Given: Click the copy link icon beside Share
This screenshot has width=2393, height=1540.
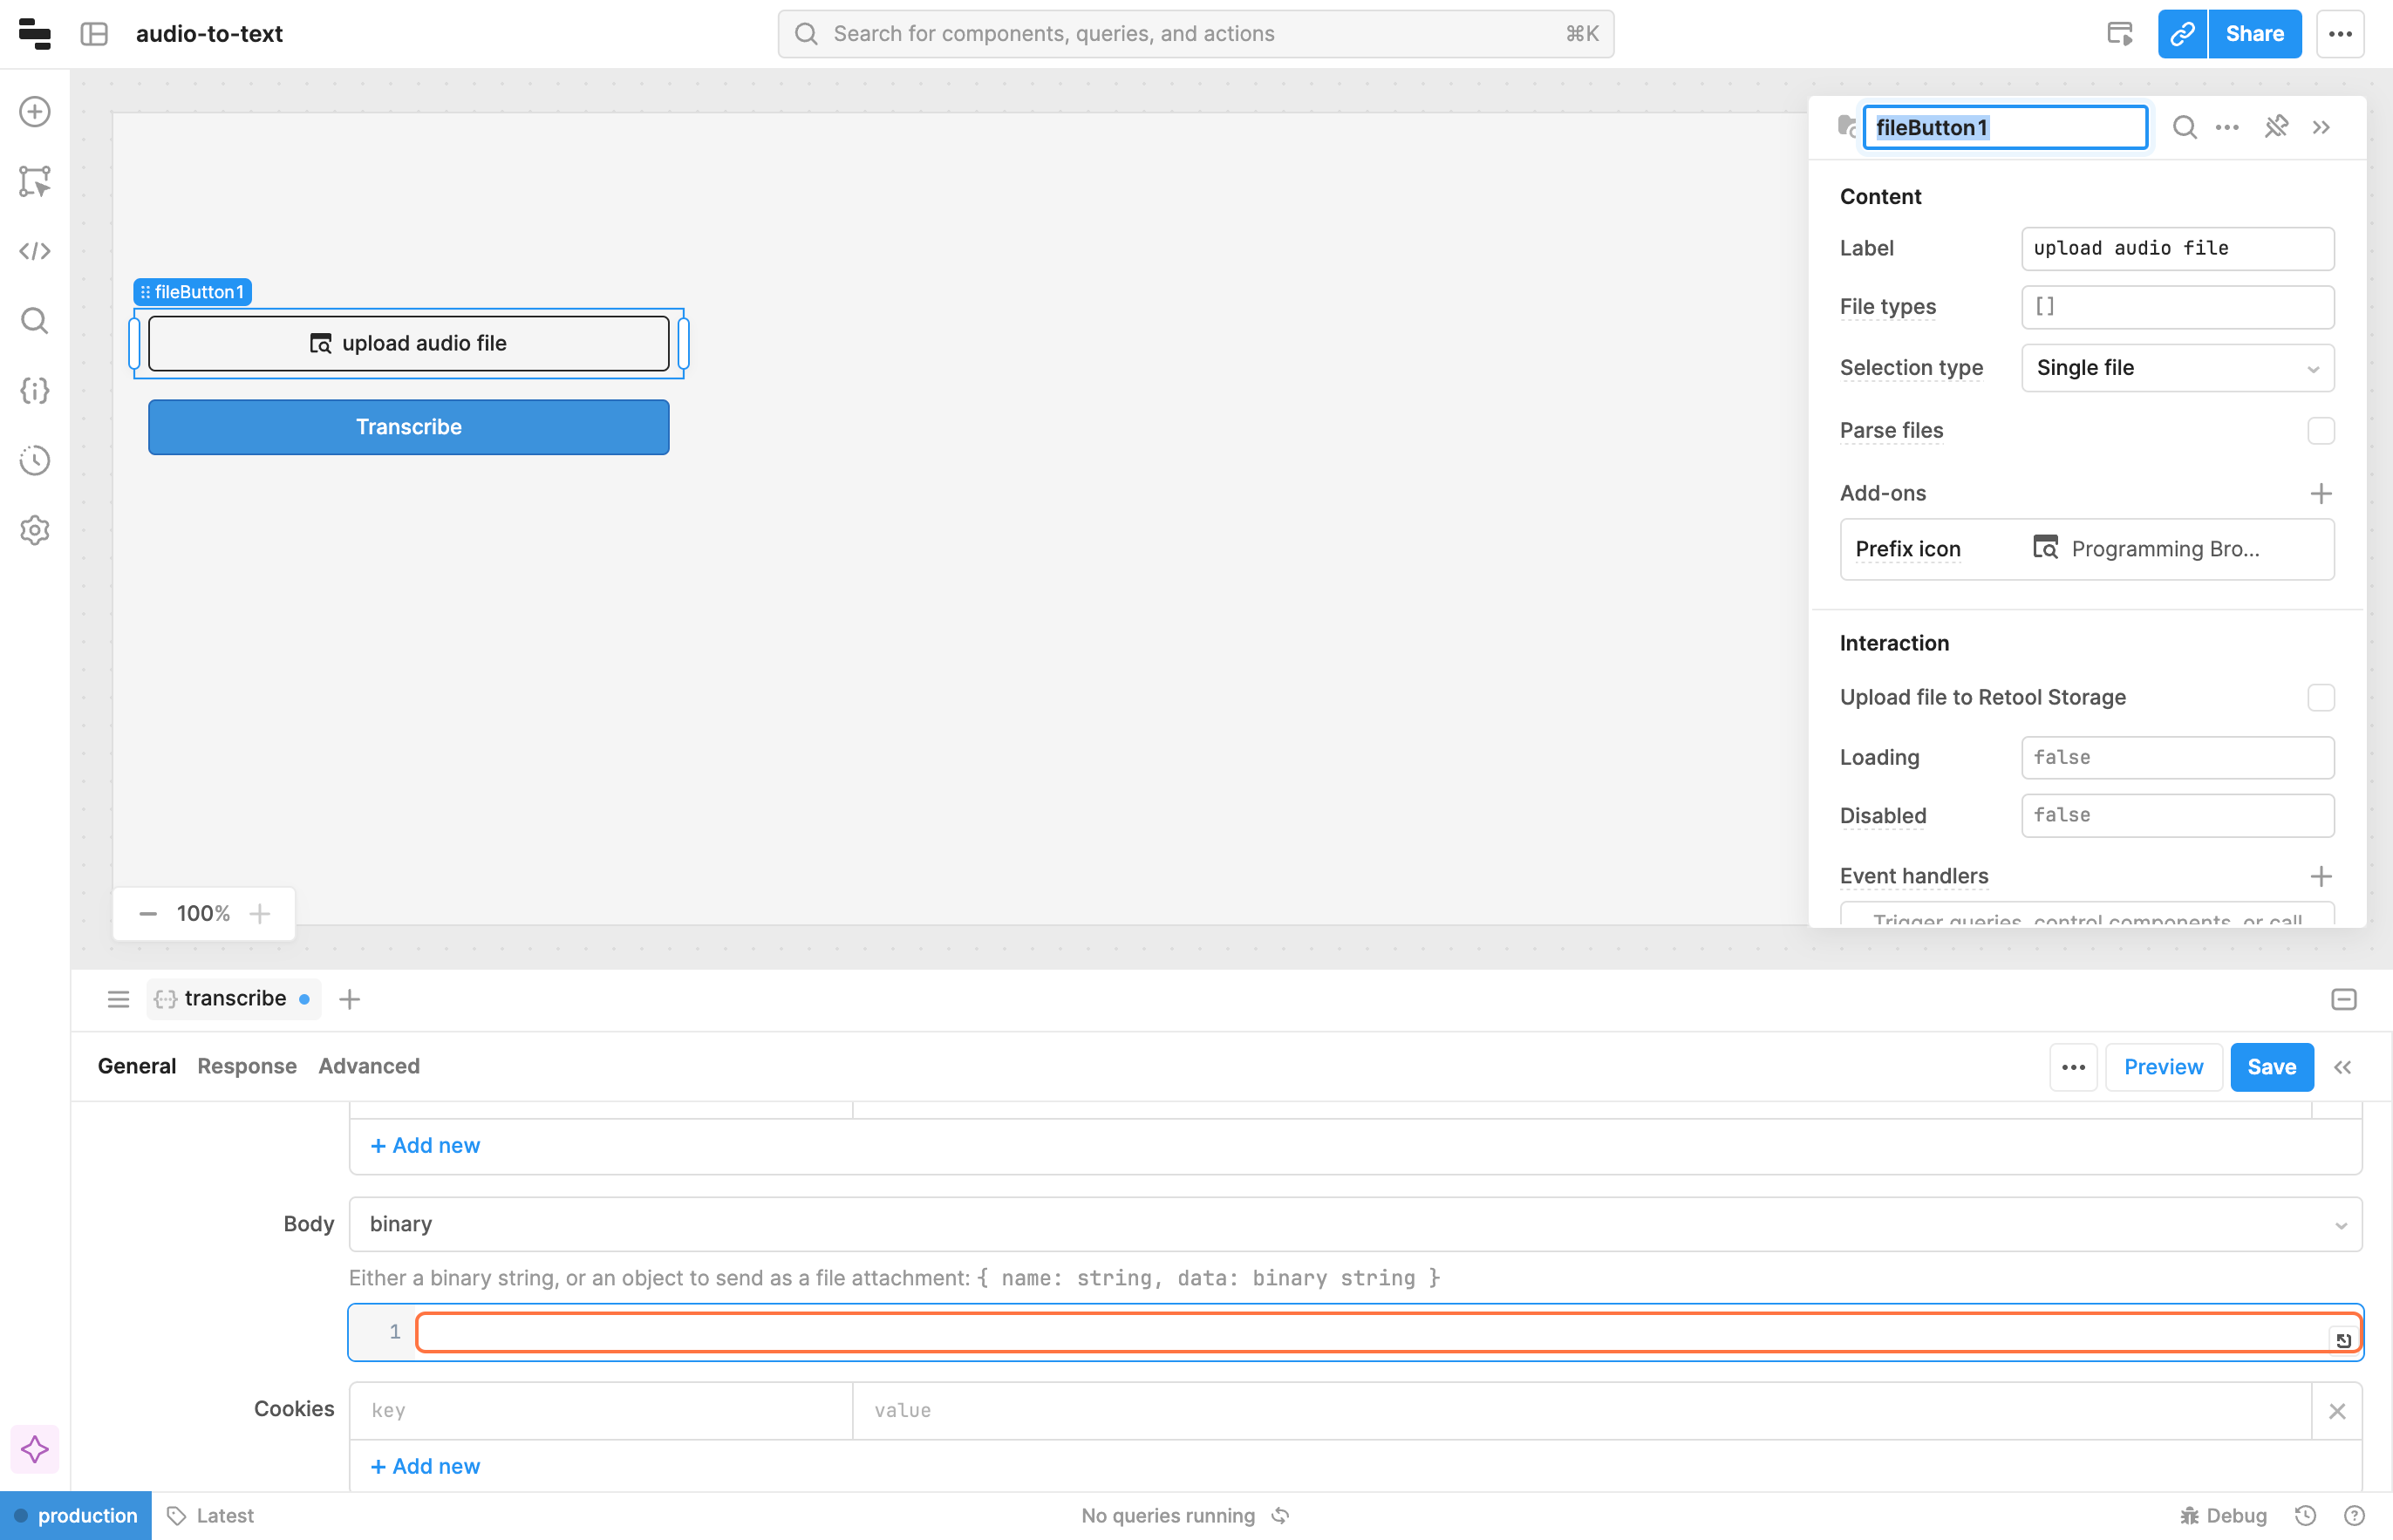Looking at the screenshot, I should coord(2181,34).
